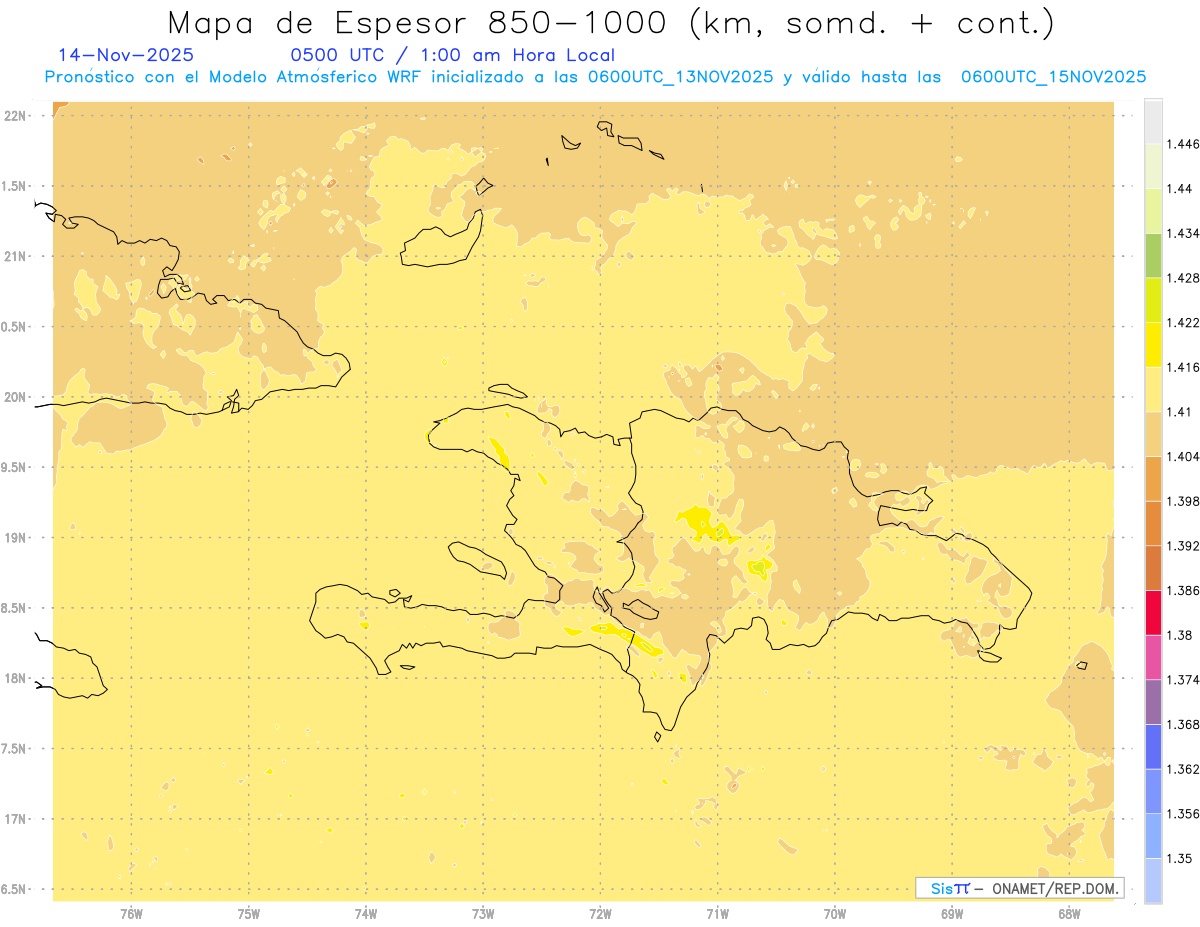Select the '1.422' legend value
1200x927 pixels.
click(x=1183, y=322)
